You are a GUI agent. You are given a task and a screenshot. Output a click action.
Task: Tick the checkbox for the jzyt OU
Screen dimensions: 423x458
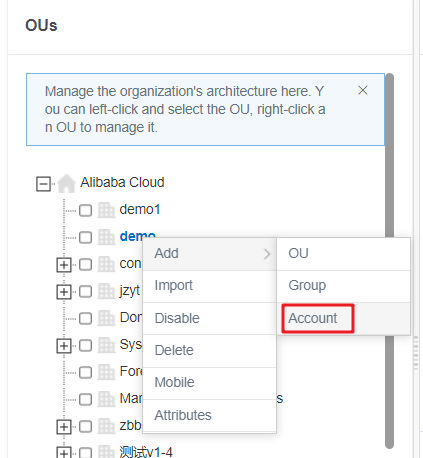coord(85,291)
